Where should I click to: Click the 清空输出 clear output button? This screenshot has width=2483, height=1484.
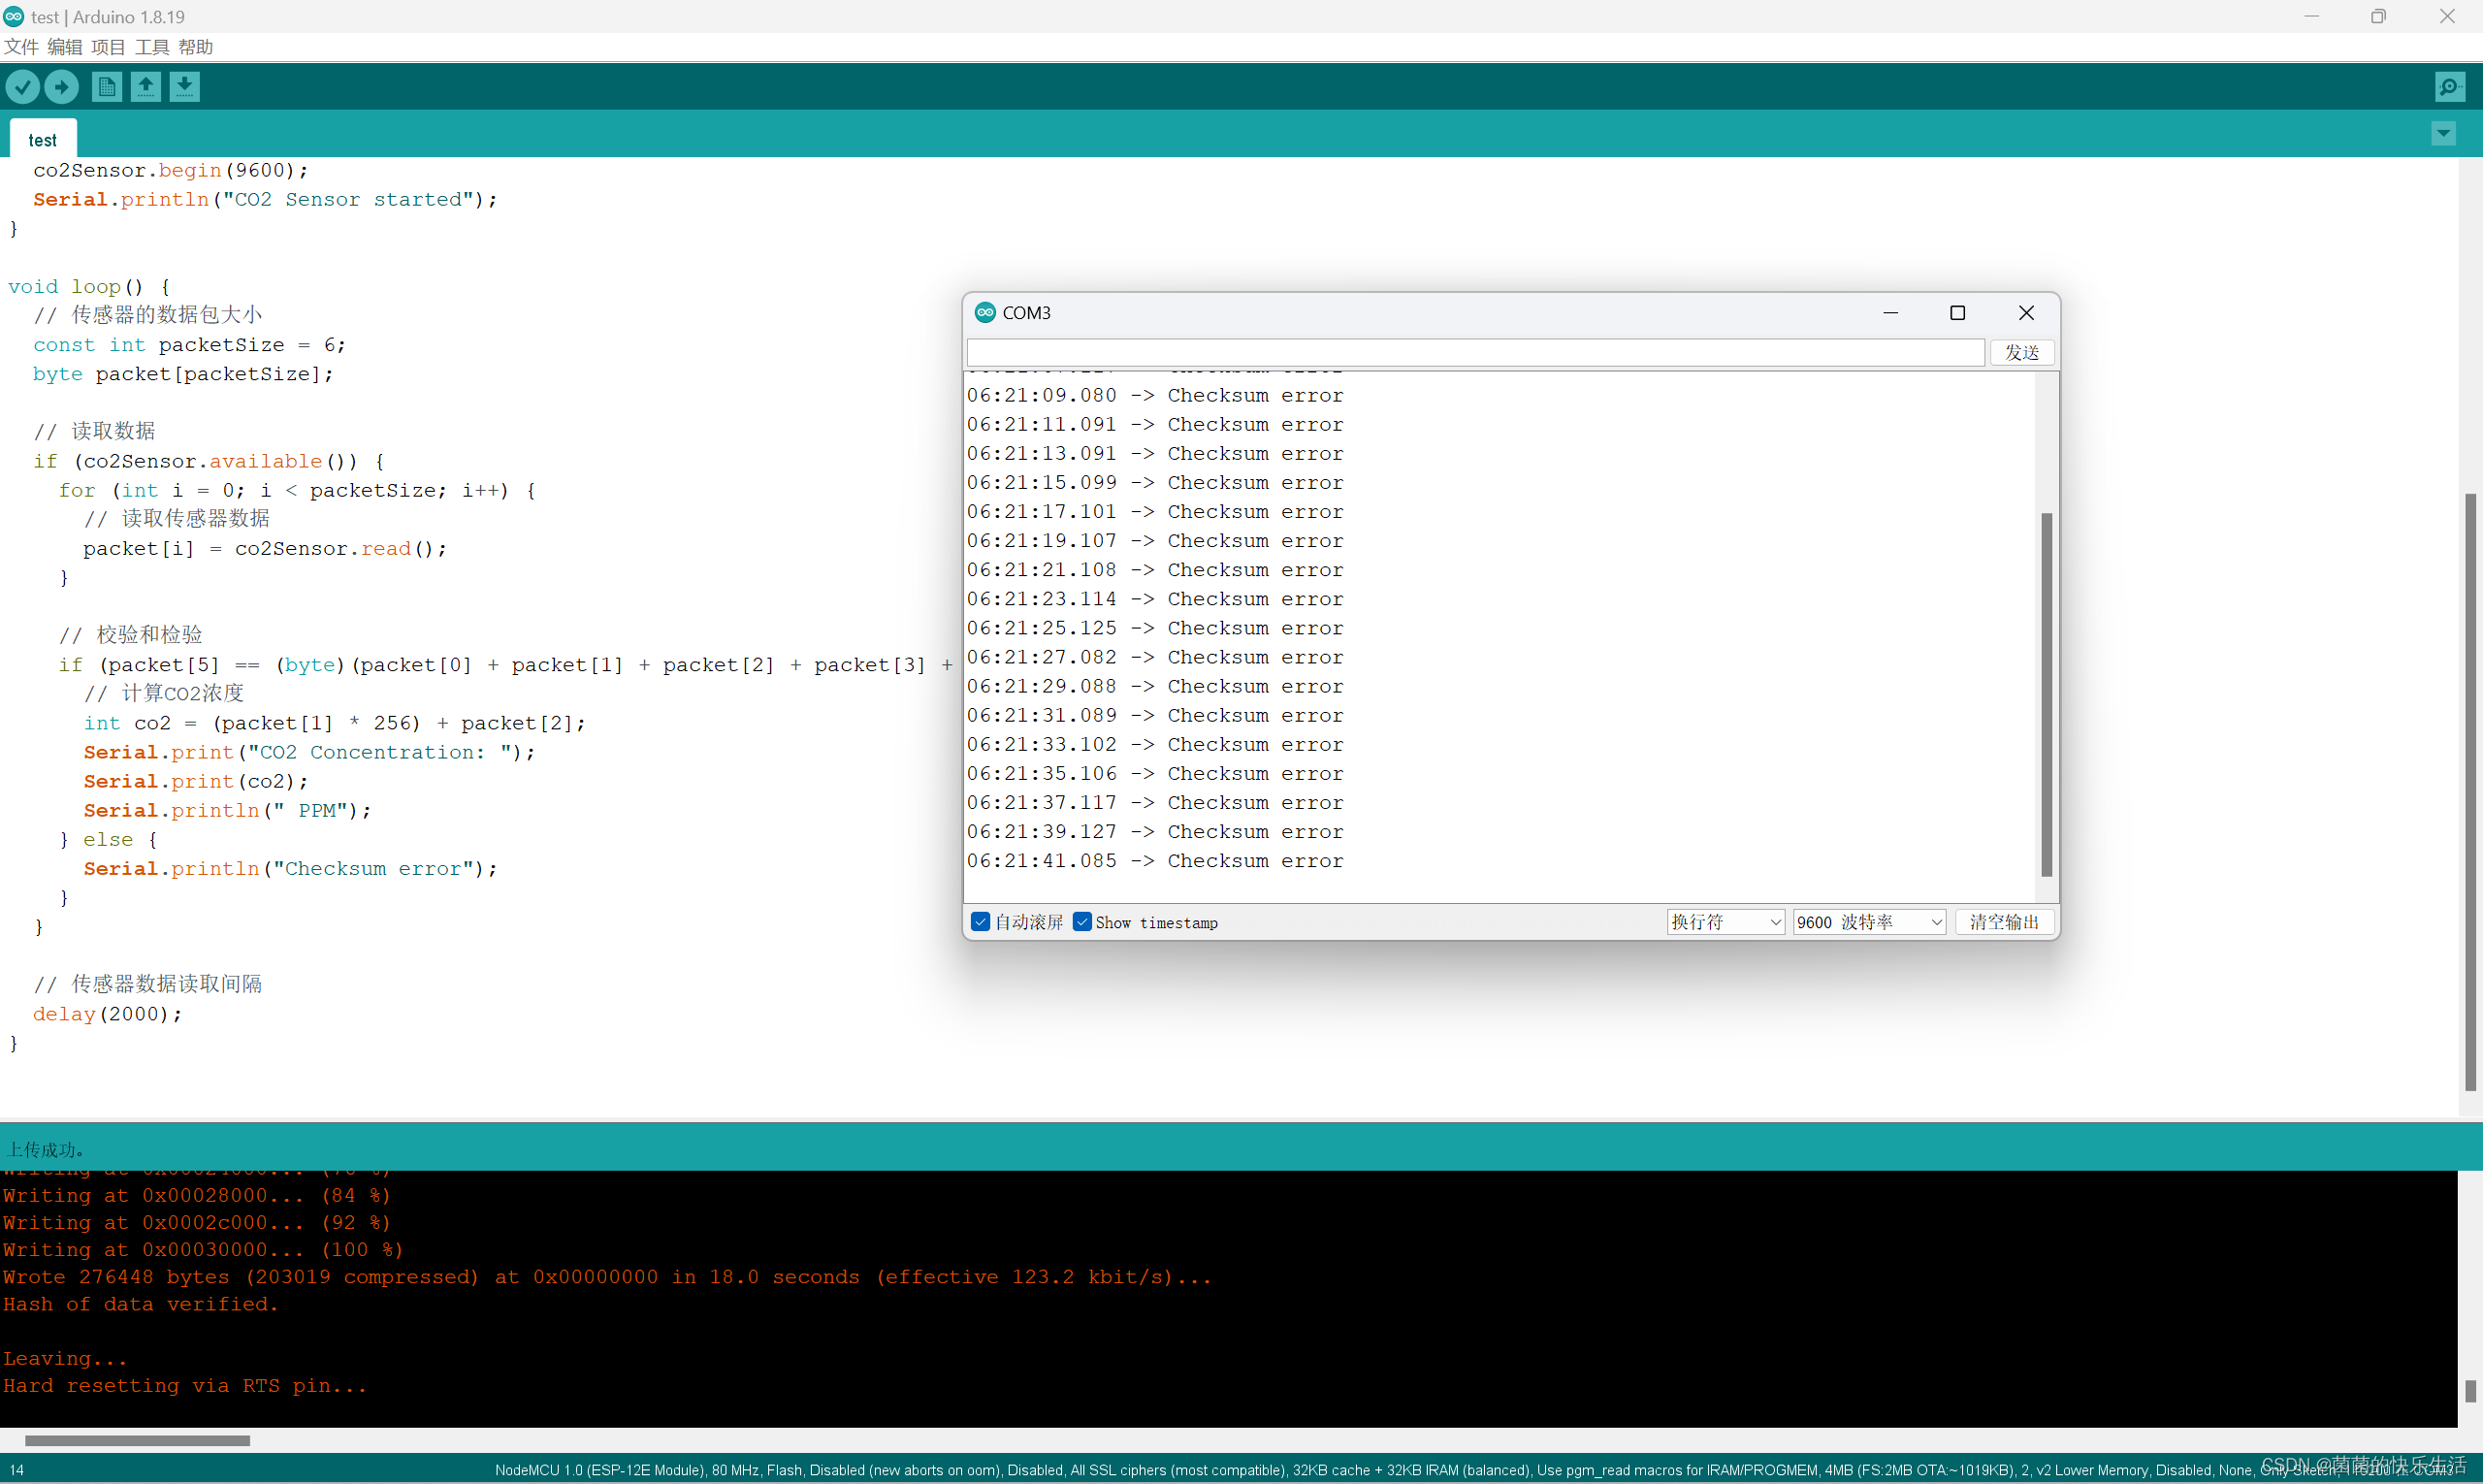pos(2003,922)
